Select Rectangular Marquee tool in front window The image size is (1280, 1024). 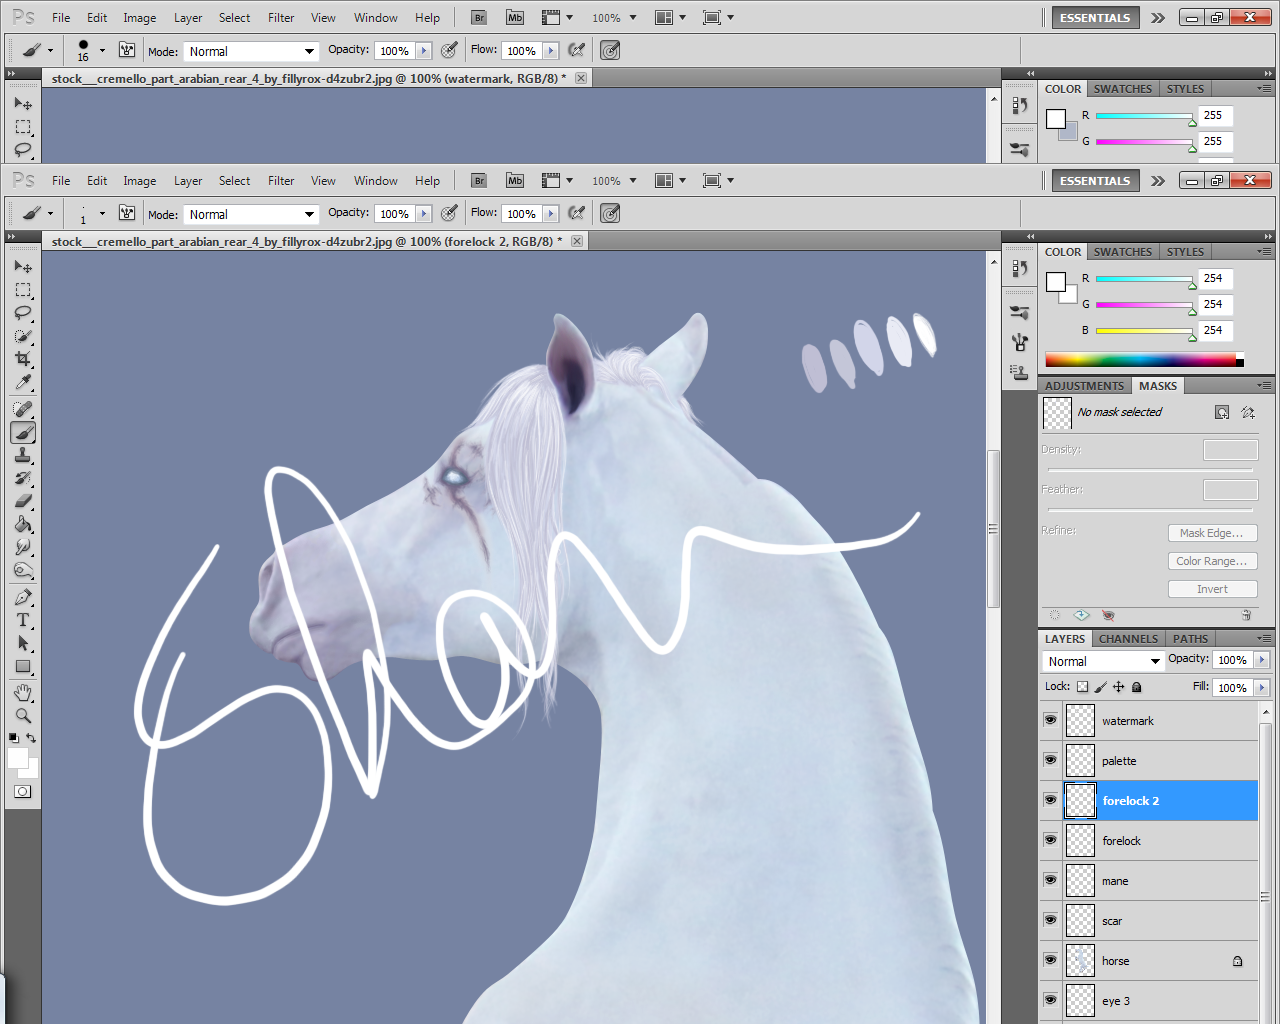click(23, 290)
